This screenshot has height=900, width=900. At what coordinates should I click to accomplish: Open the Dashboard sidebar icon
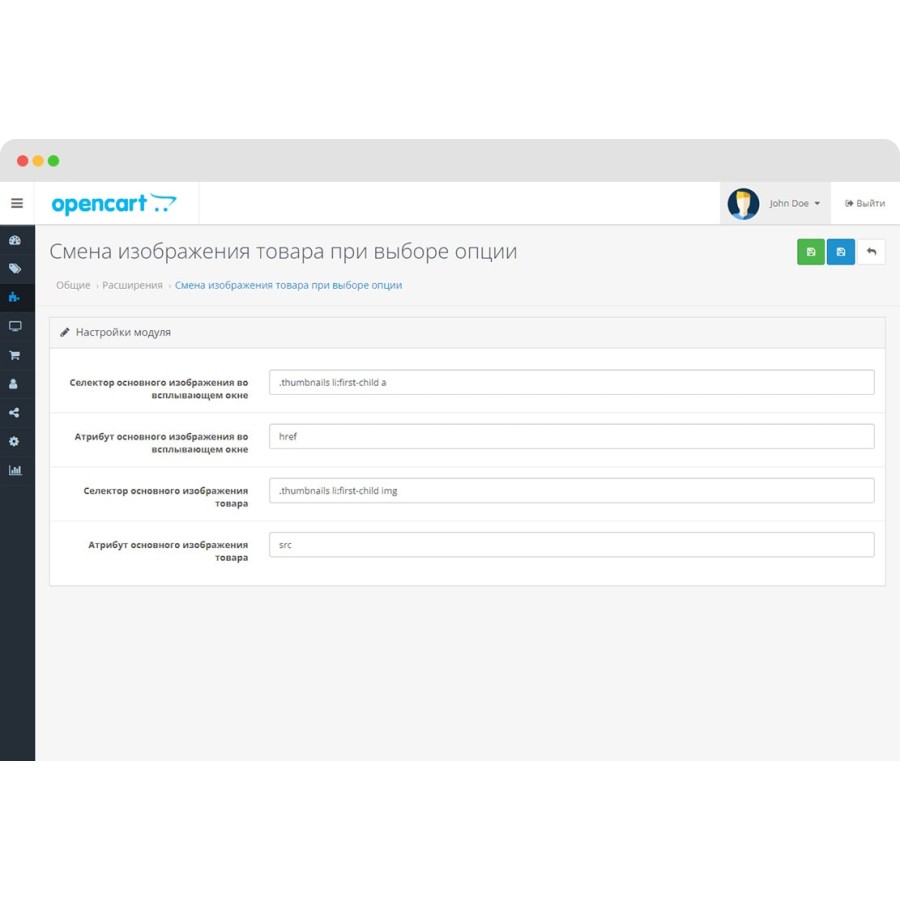tap(15, 240)
